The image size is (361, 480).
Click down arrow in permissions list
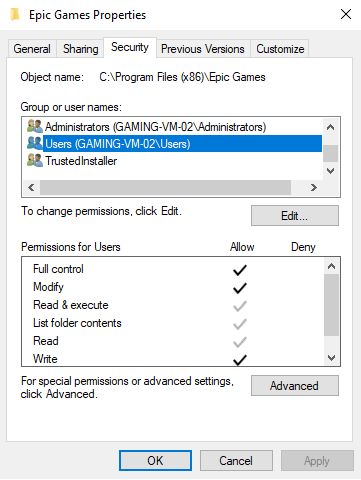(331, 358)
